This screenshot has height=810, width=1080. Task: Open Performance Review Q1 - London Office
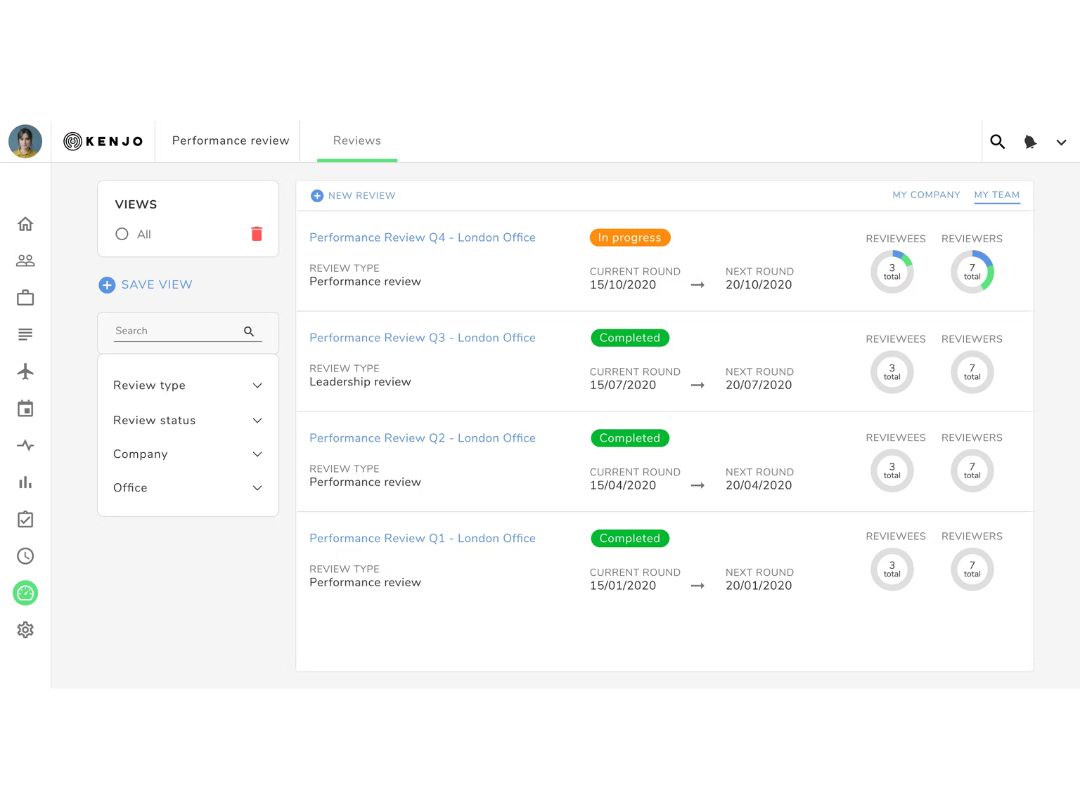422,538
